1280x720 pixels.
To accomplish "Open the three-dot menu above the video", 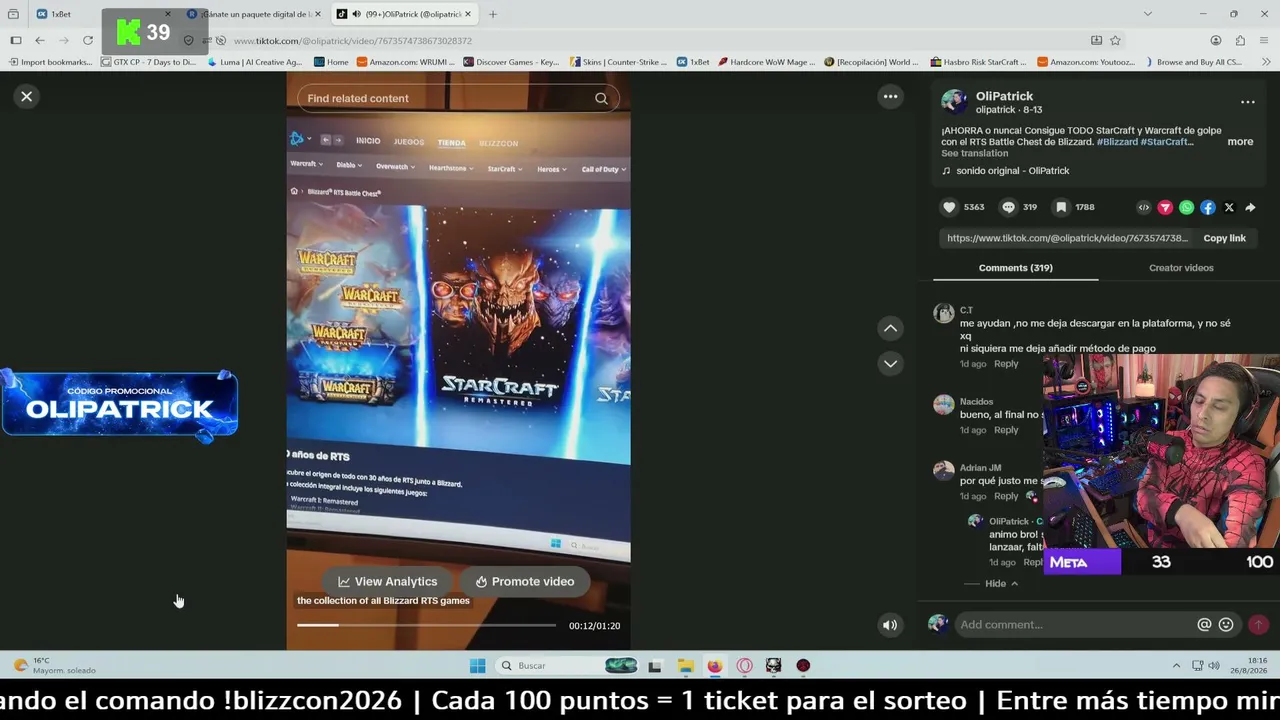I will 890,96.
